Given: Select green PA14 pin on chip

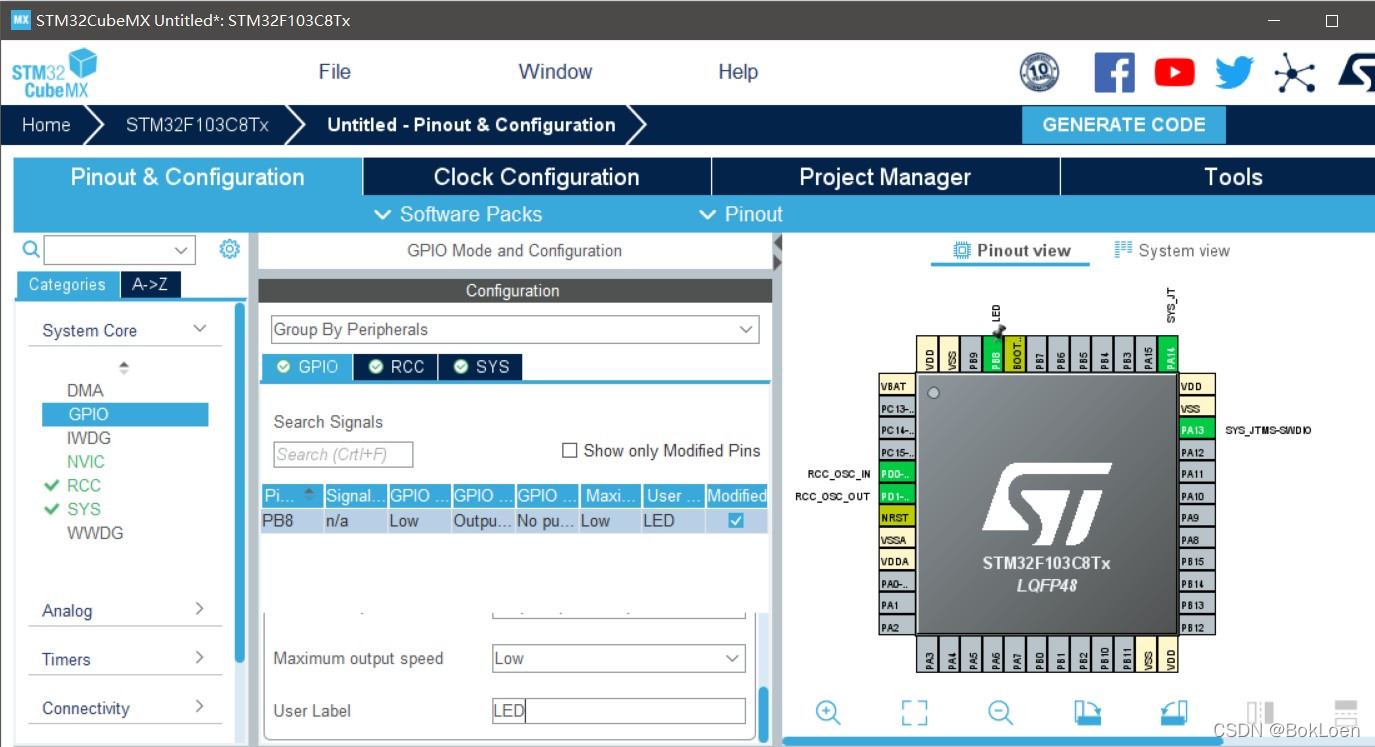Looking at the screenshot, I should click(x=1170, y=354).
